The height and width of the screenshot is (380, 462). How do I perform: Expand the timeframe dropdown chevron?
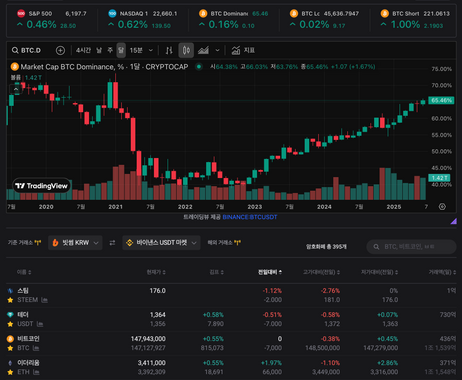(x=151, y=50)
